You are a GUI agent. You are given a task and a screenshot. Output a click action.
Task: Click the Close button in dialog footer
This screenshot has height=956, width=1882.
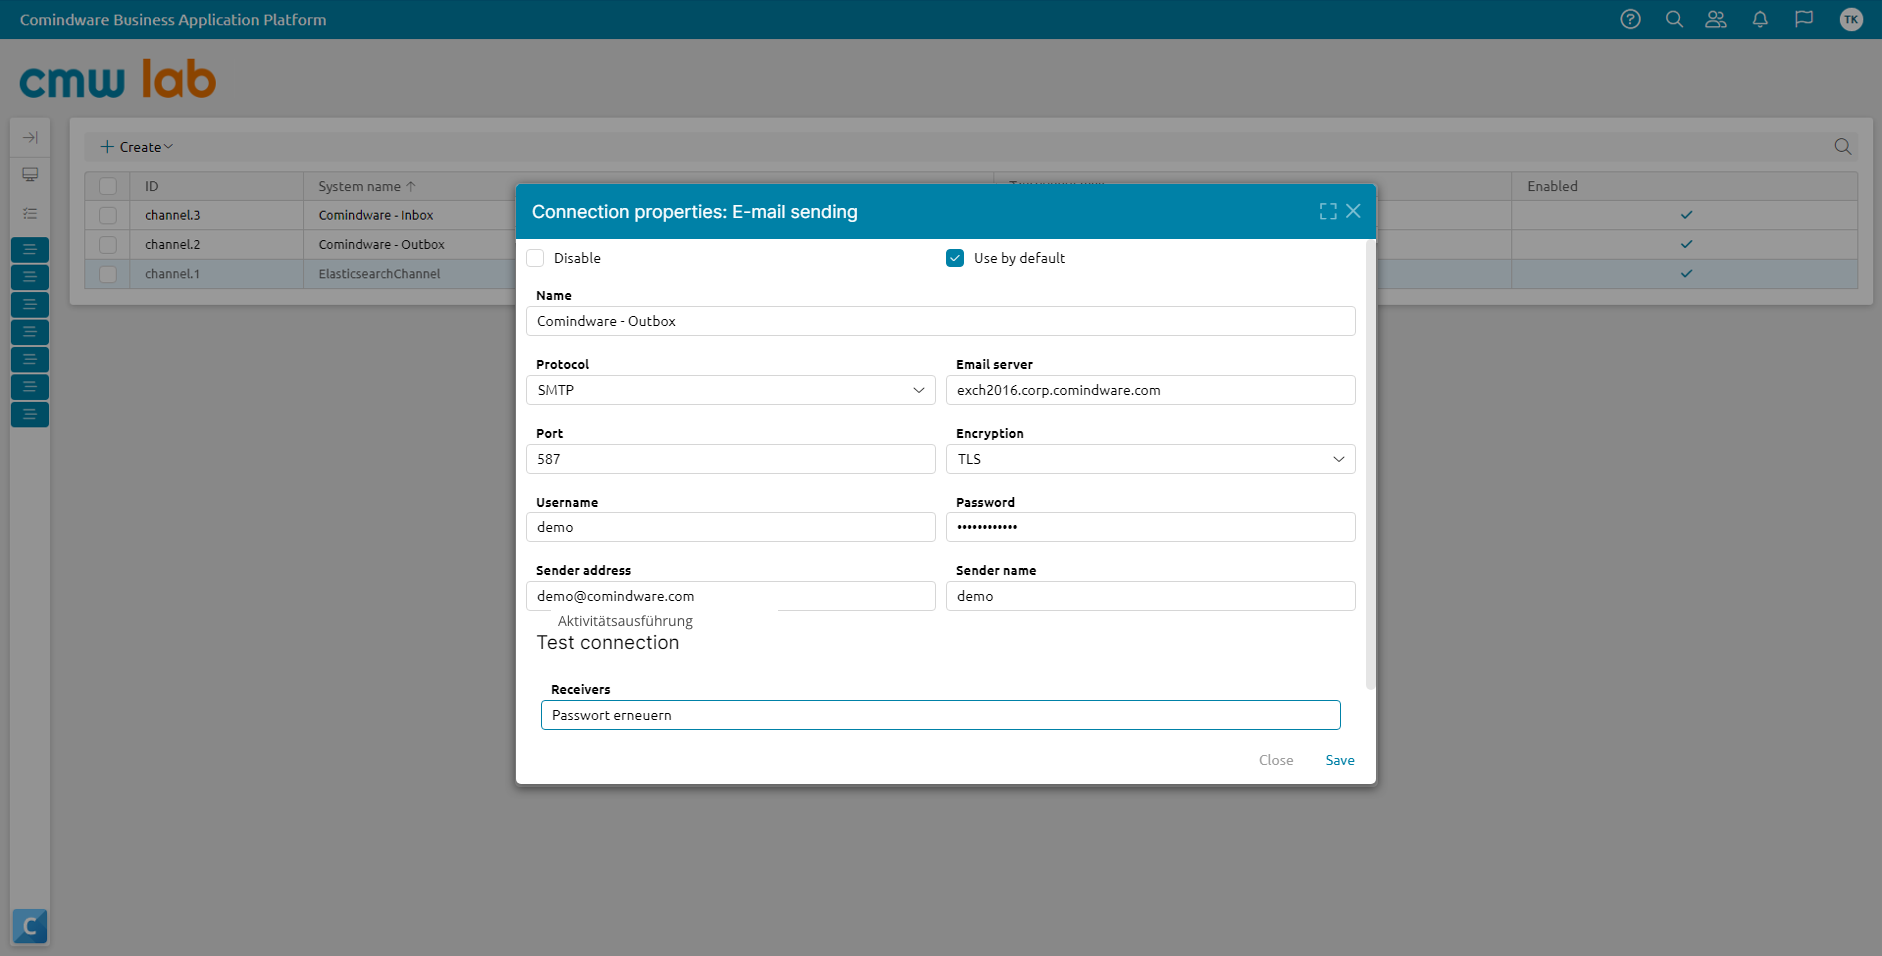pos(1276,760)
